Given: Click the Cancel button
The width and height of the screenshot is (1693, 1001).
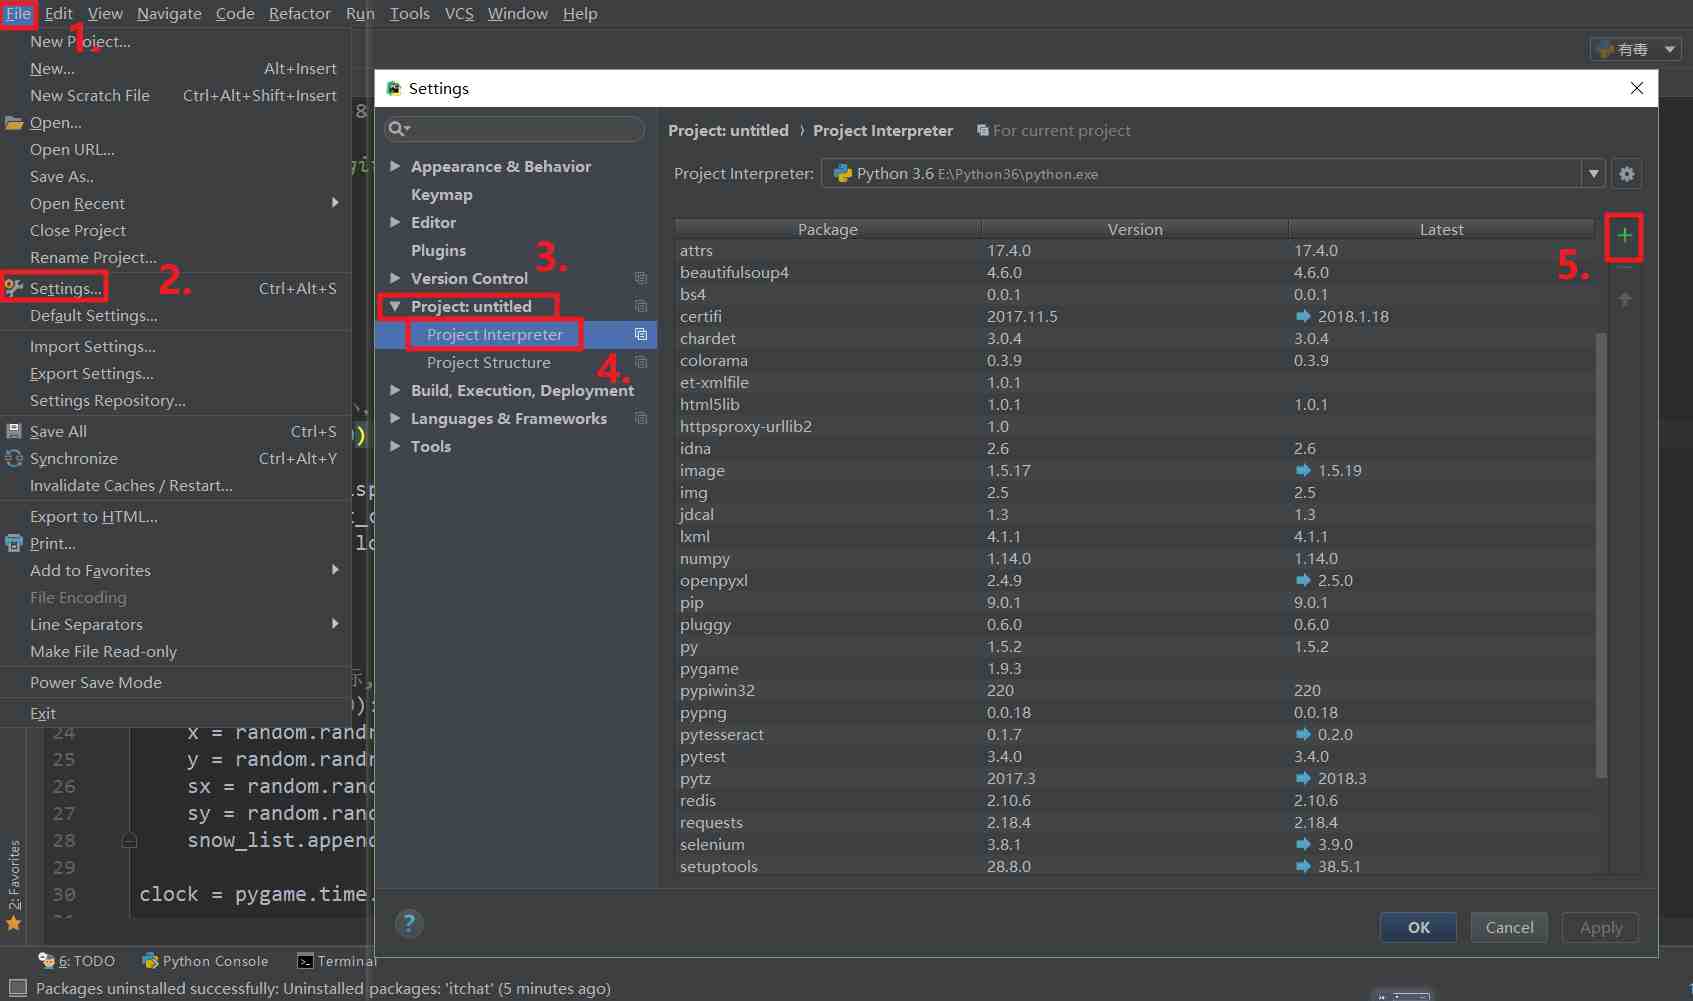Looking at the screenshot, I should pos(1509,927).
